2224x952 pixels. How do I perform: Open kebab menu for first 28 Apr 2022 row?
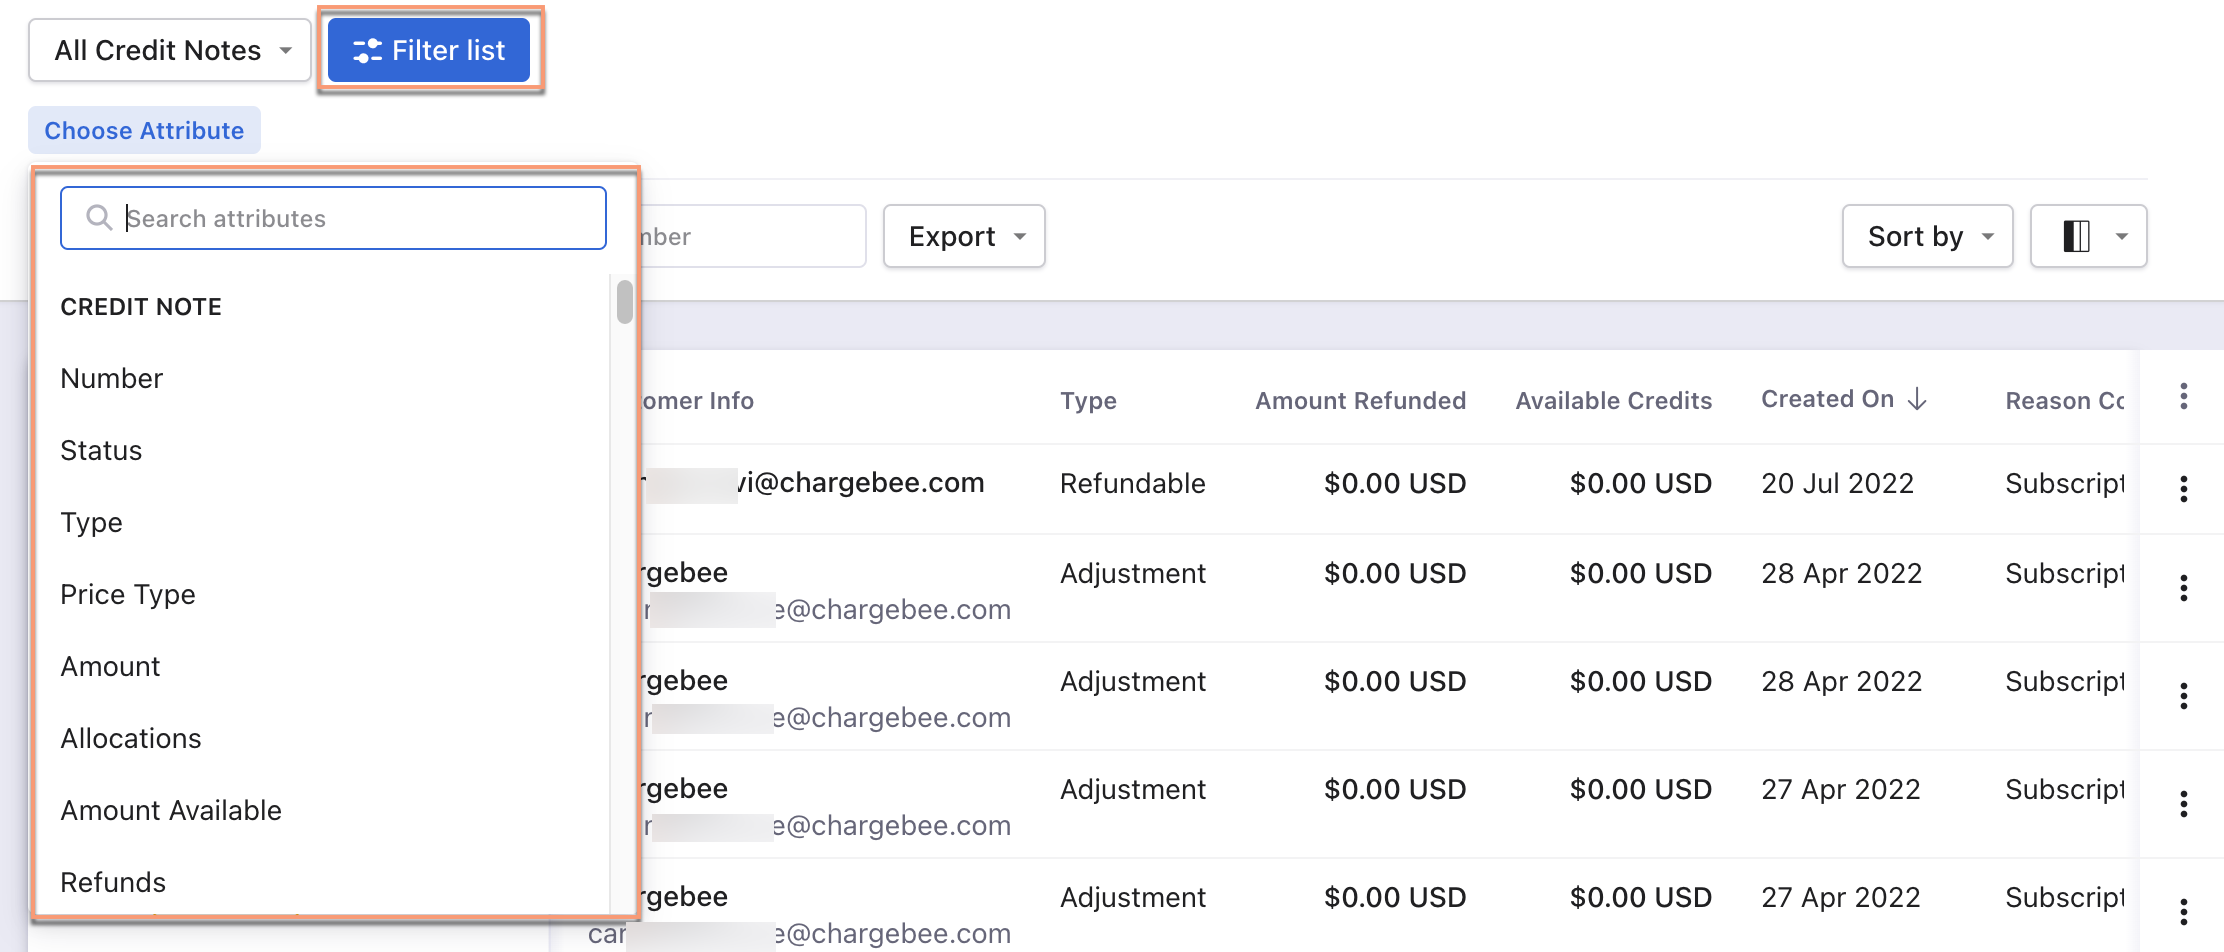[2183, 588]
